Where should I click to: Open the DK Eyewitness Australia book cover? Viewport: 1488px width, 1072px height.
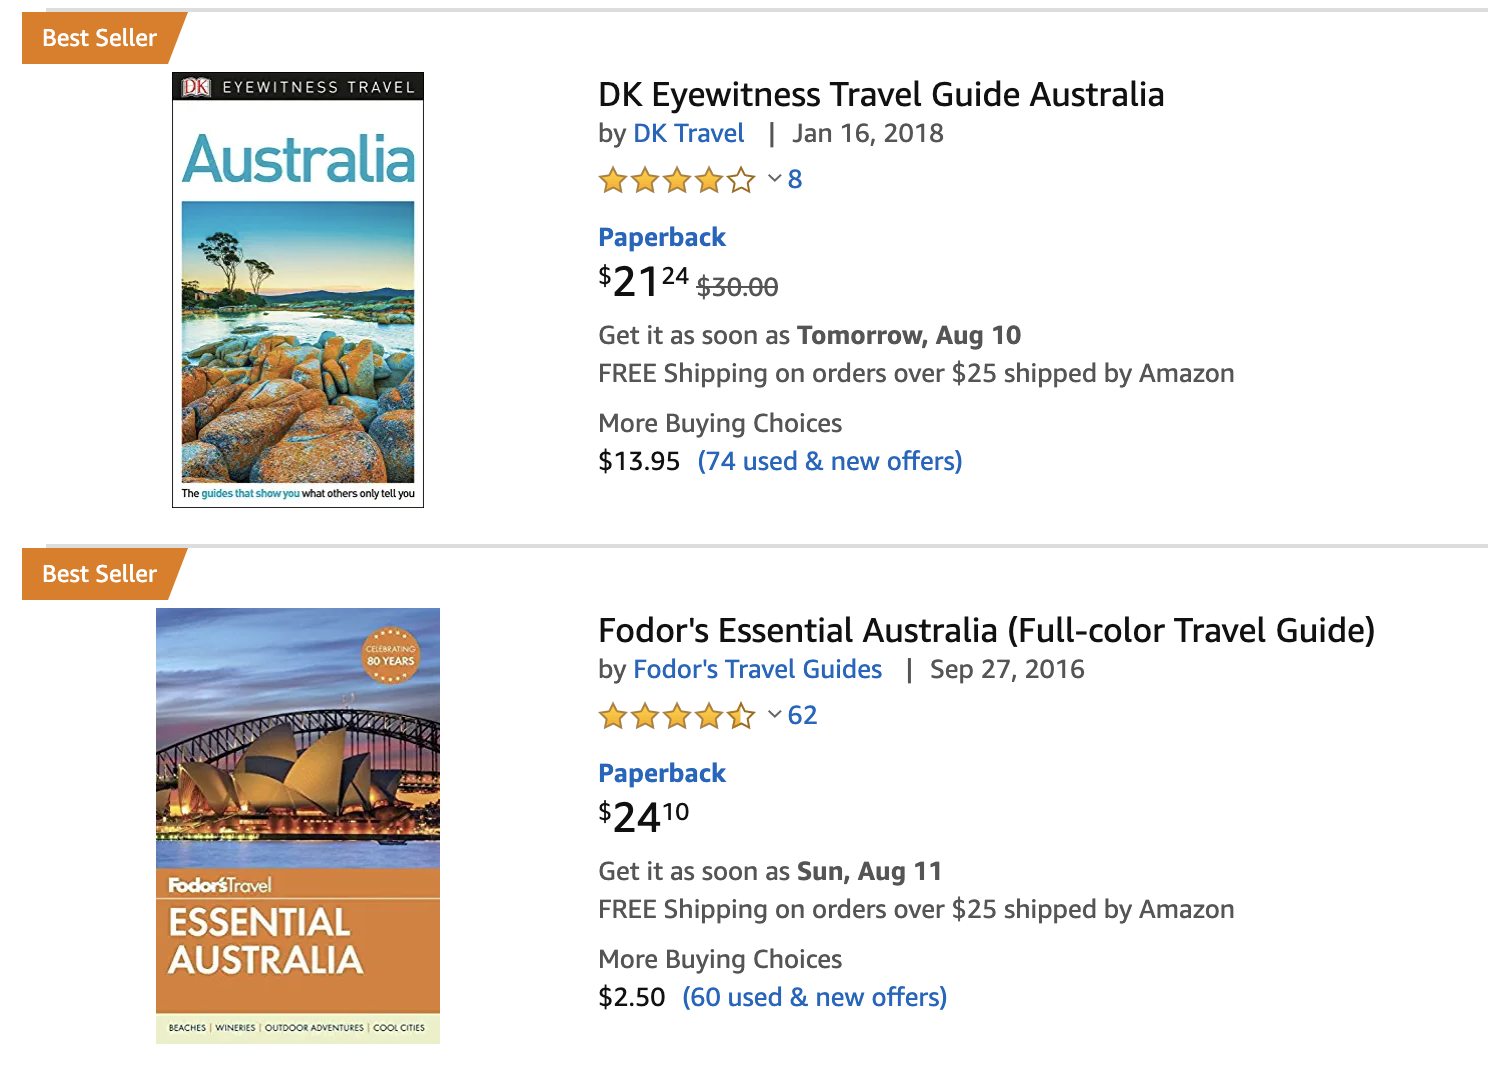point(298,290)
